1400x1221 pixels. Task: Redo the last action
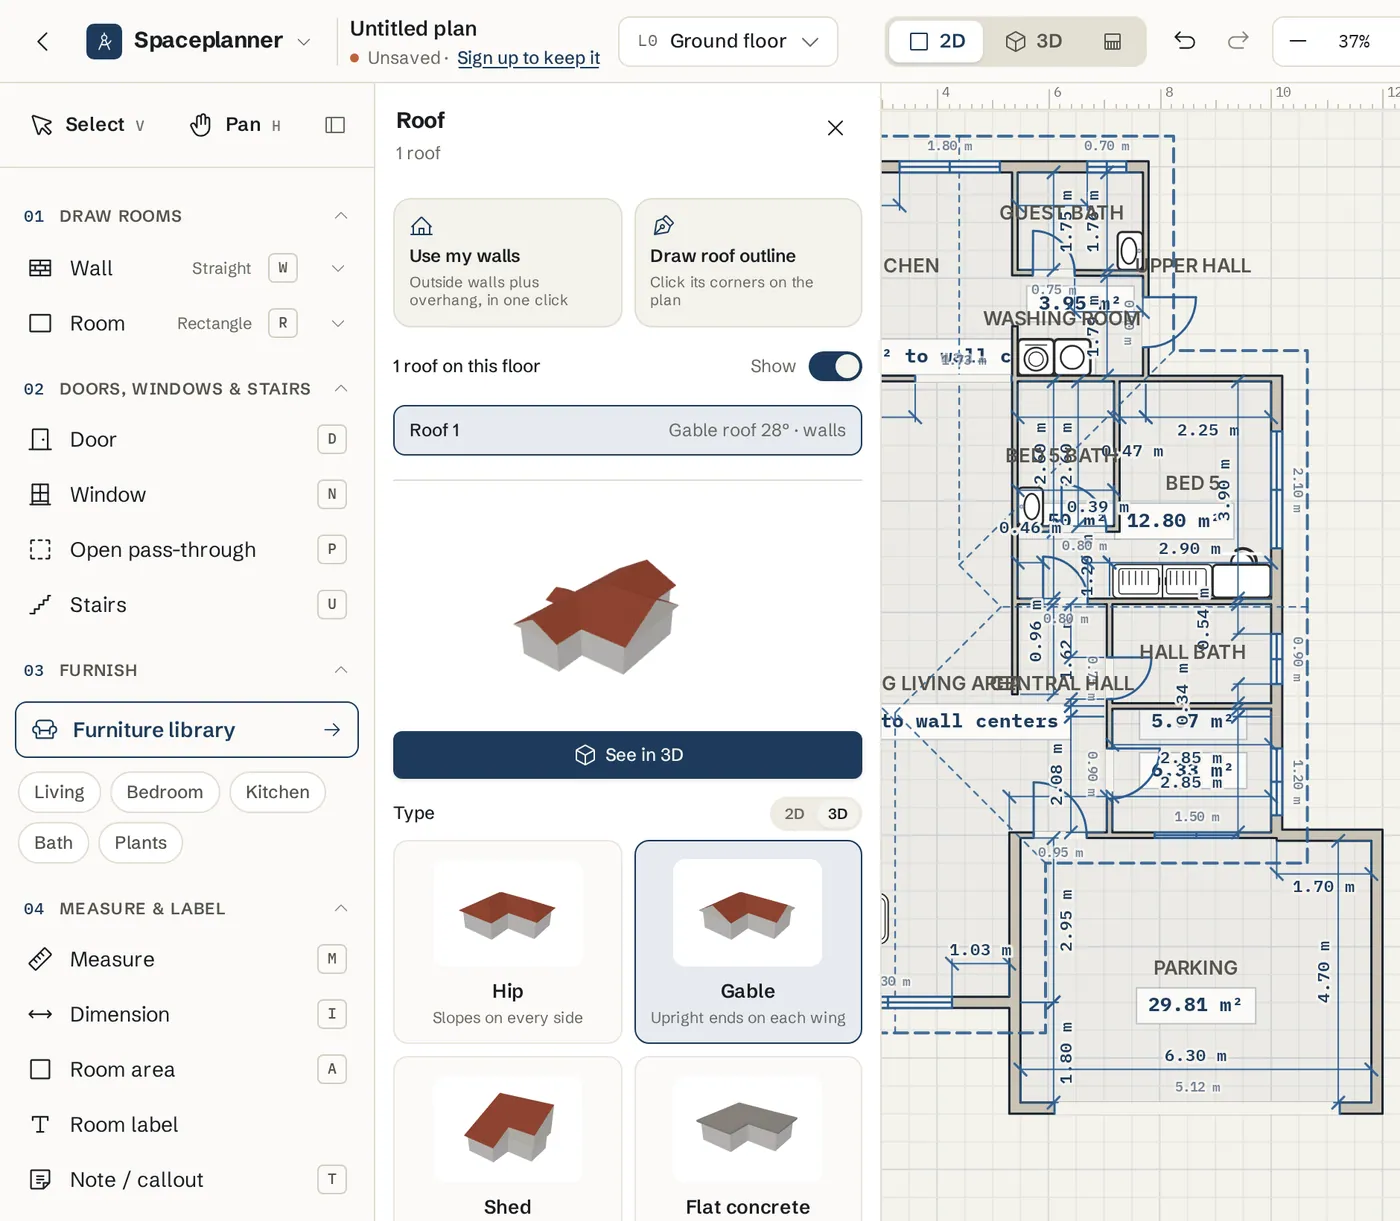tap(1238, 41)
